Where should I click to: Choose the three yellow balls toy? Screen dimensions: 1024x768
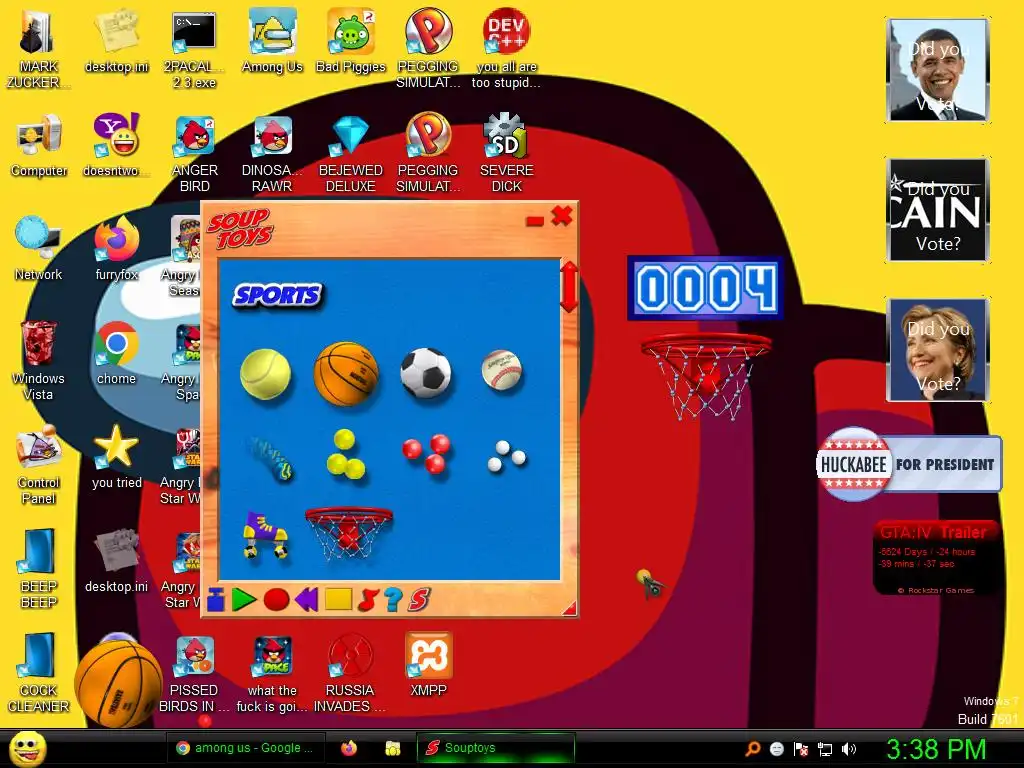pos(345,454)
